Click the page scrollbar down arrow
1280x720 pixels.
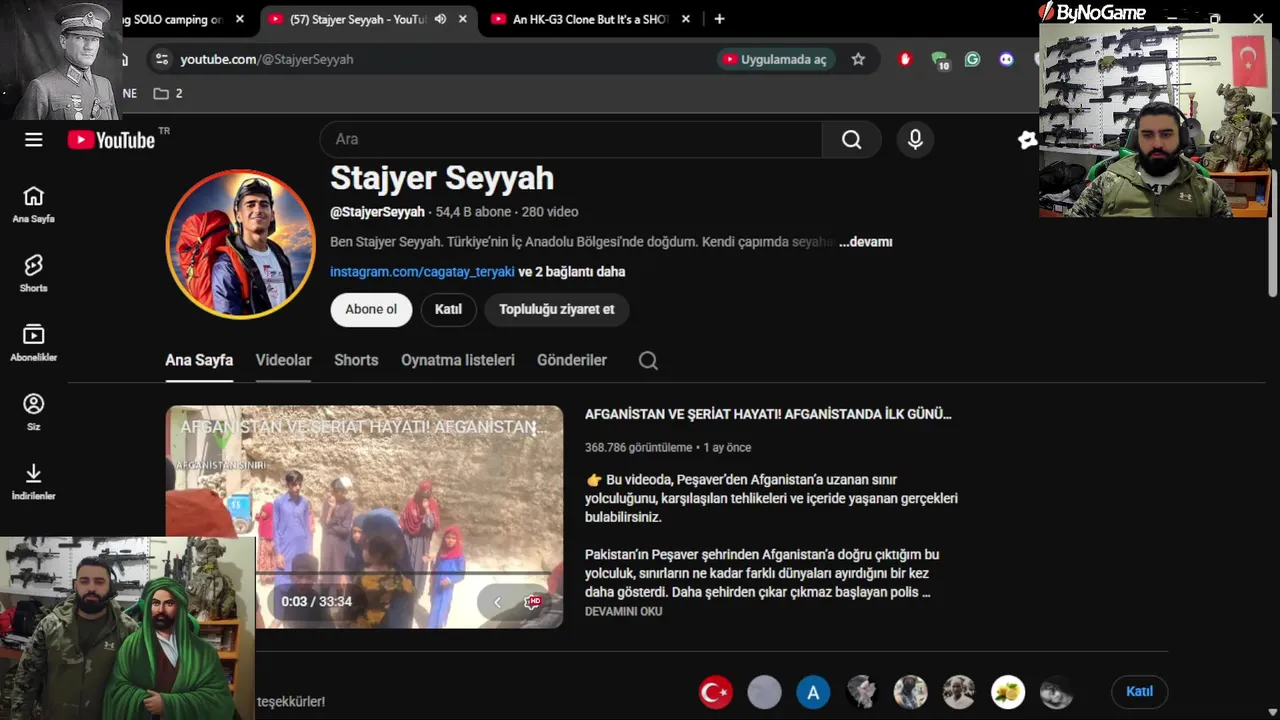[1273, 713]
